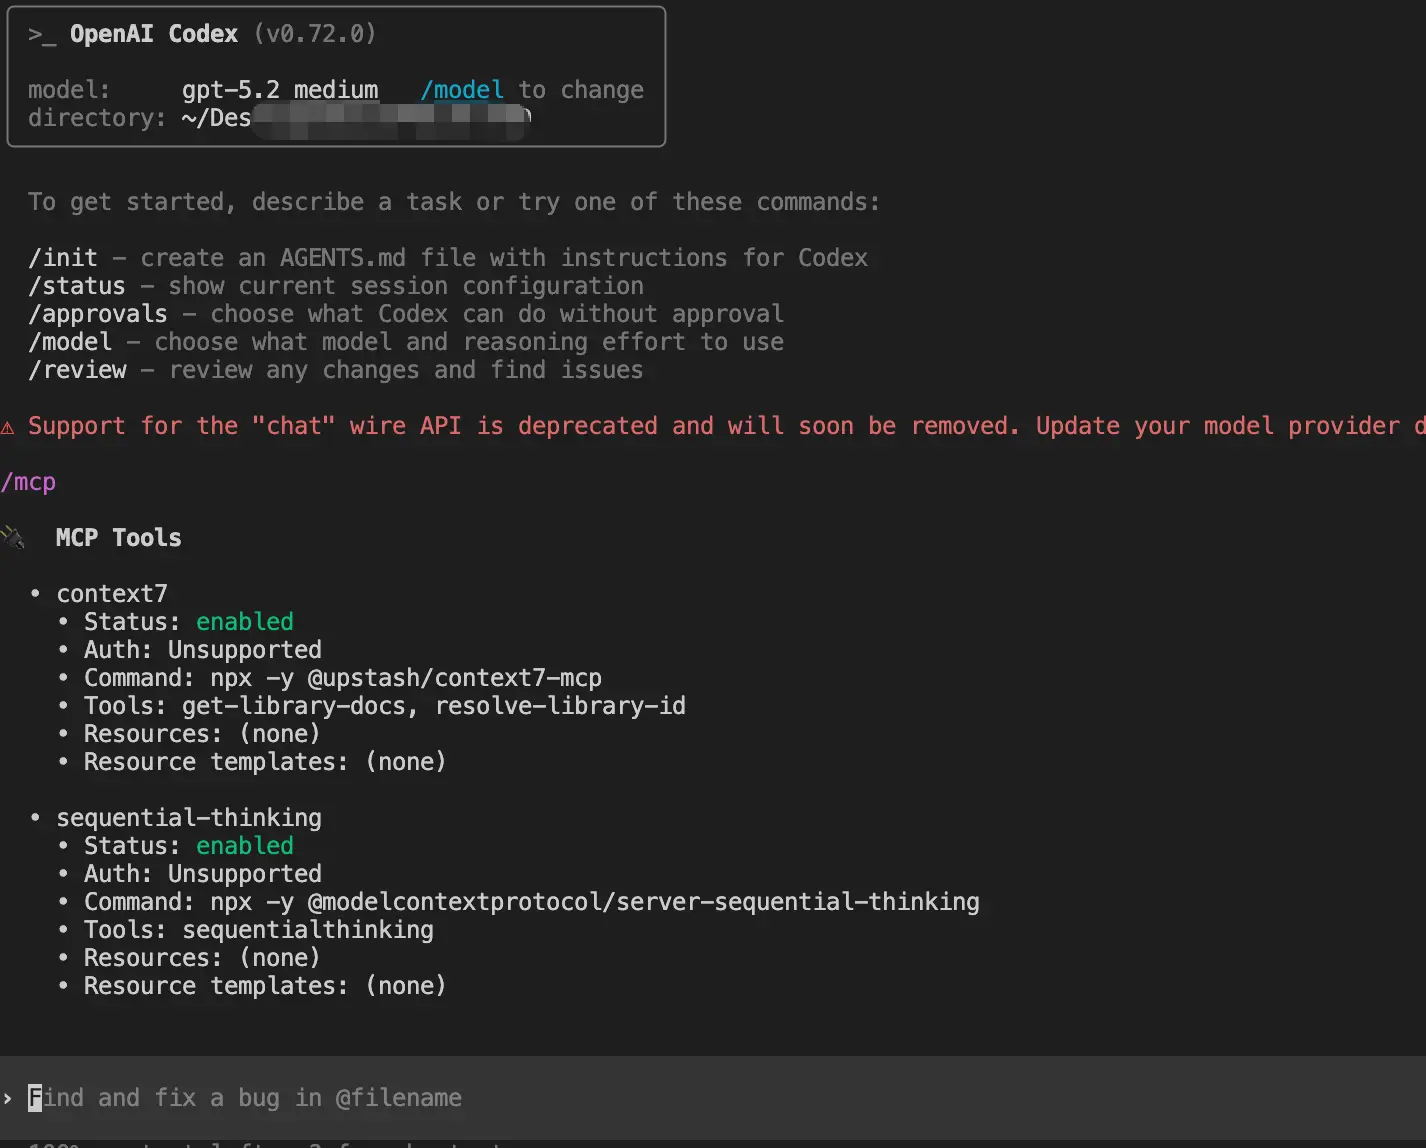The height and width of the screenshot is (1148, 1426).
Task: Click the /approvals command text
Action: tap(97, 314)
